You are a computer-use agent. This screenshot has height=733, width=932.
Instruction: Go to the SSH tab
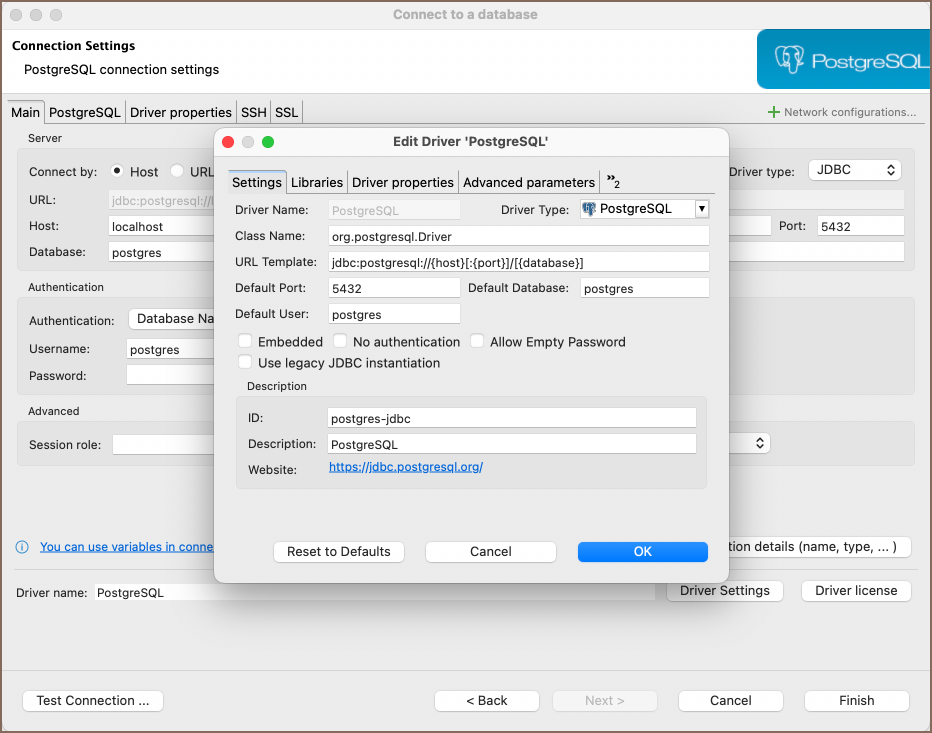coord(253,113)
